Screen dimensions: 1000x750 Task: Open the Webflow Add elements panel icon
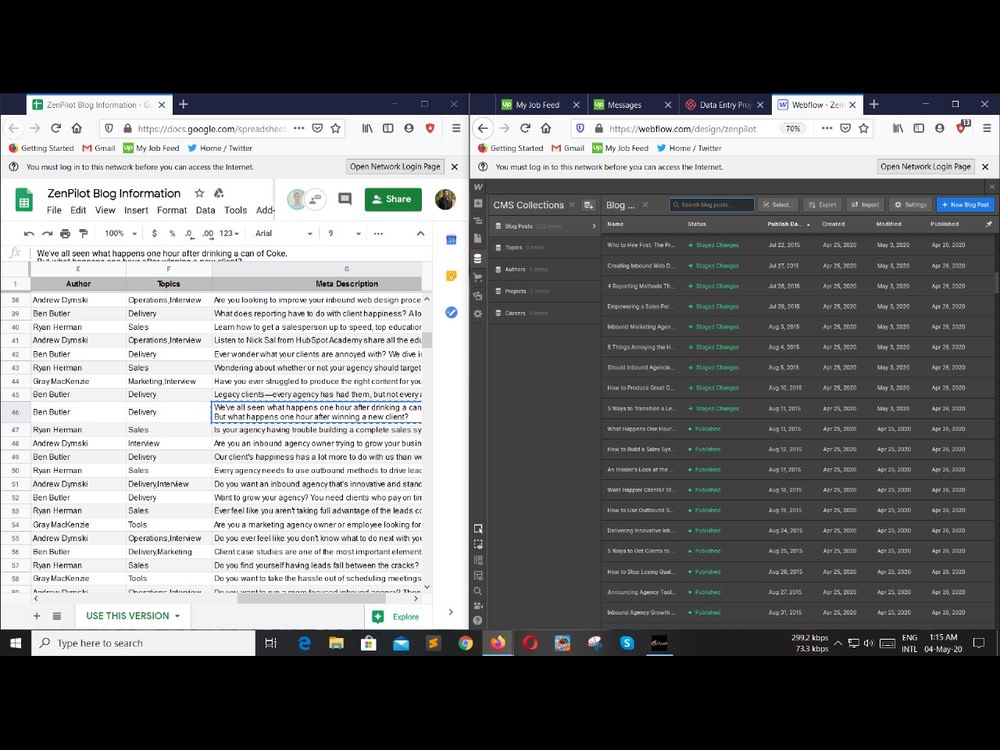coord(478,203)
